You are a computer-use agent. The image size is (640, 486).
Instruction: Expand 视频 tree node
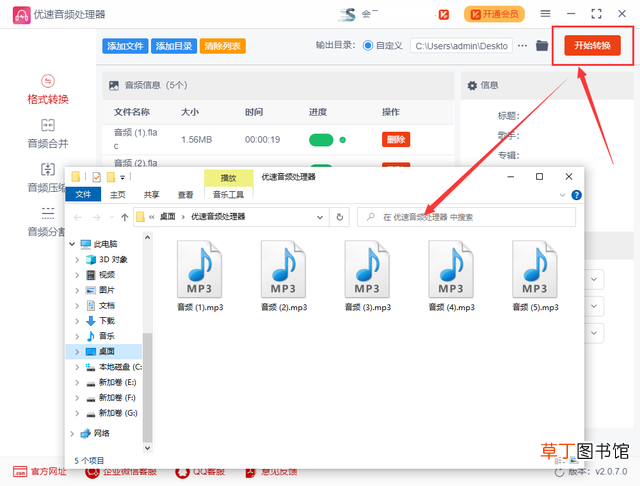(77, 275)
